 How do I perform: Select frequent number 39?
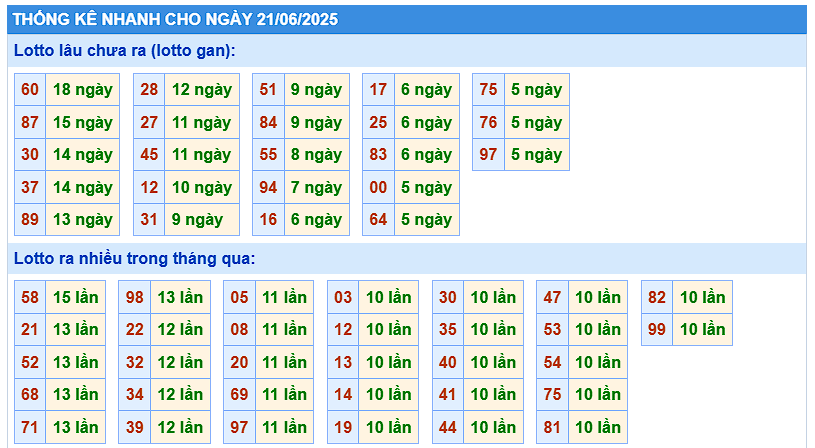point(135,427)
